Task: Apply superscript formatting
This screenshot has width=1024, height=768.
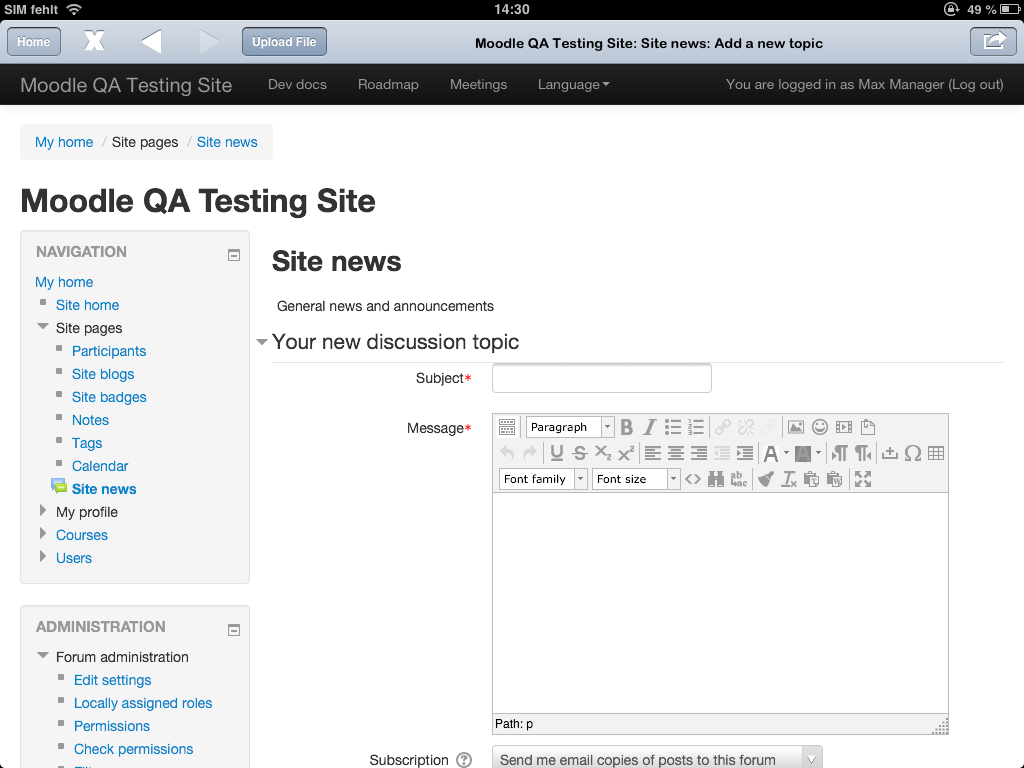Action: point(626,453)
